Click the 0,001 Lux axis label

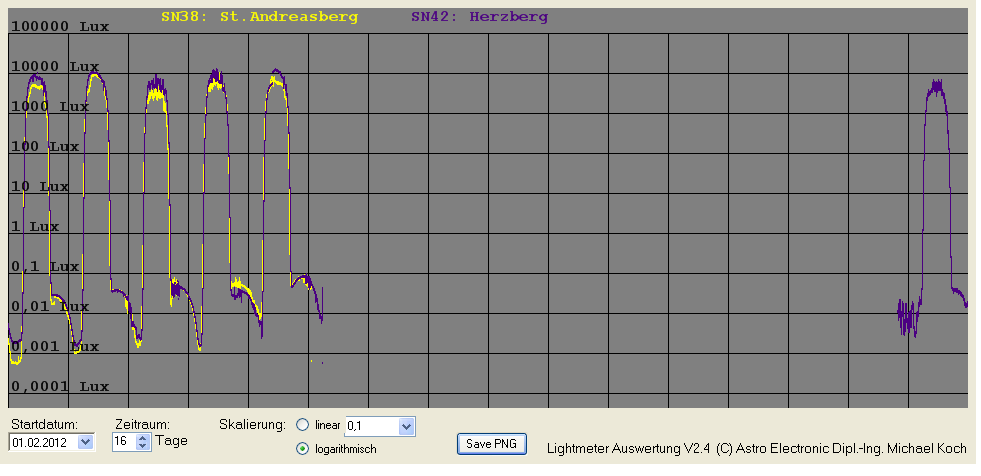[55, 347]
